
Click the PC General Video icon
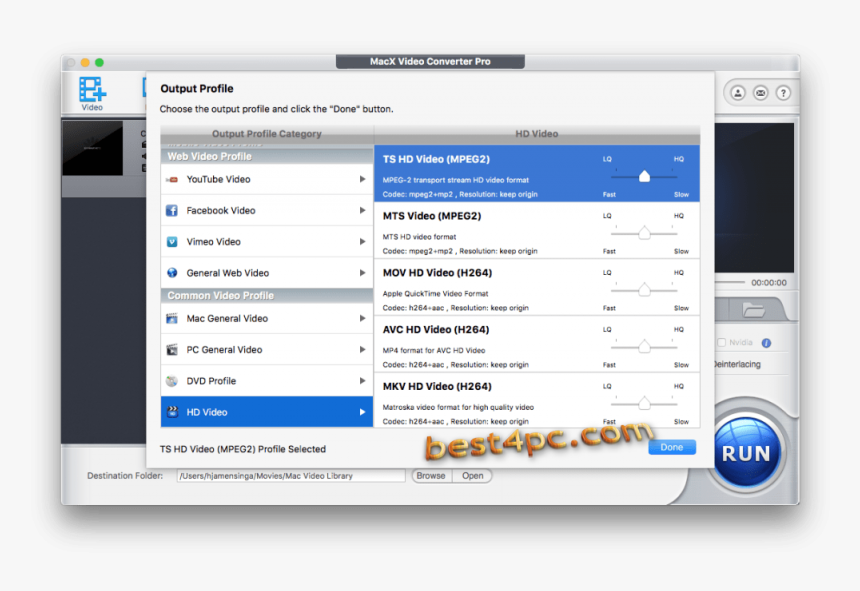coord(172,350)
